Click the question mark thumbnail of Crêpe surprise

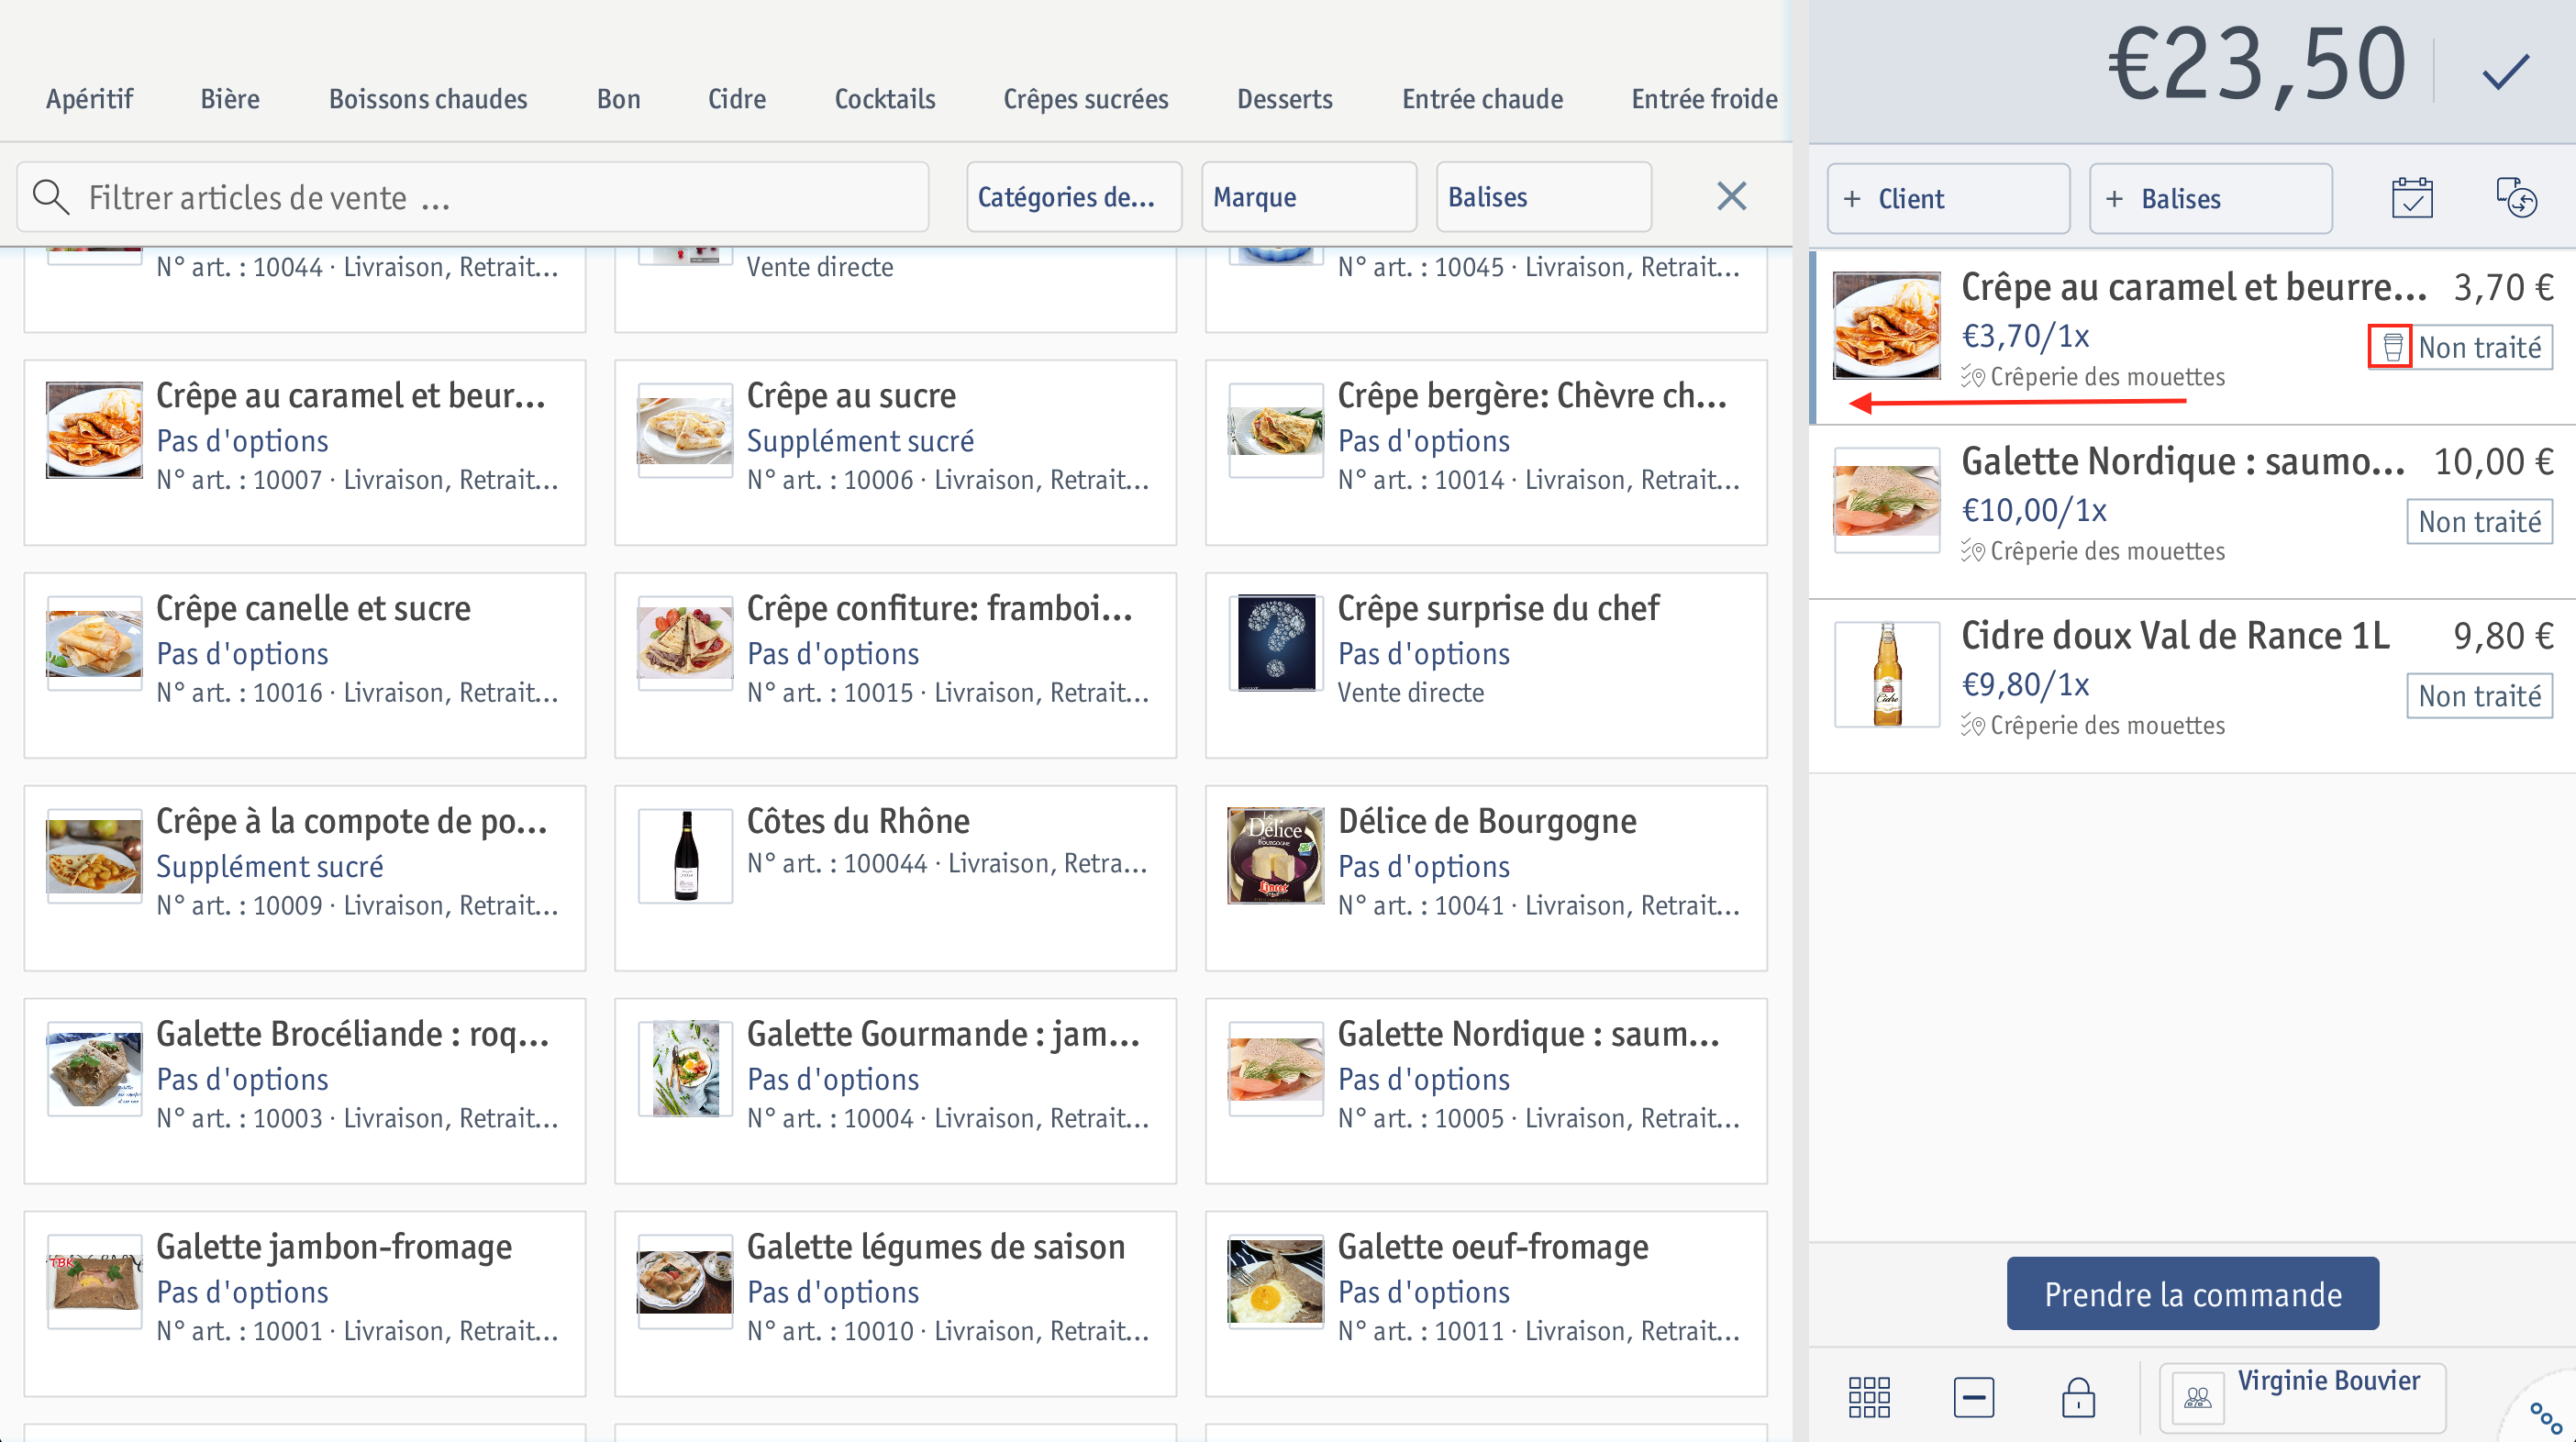1276,643
